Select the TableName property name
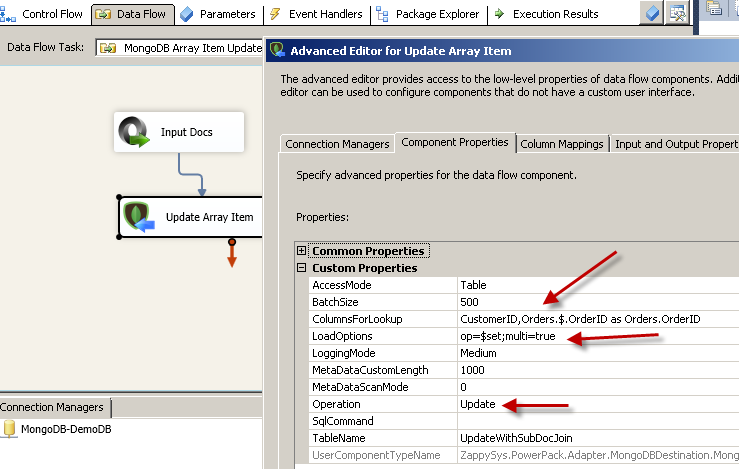The image size is (739, 469). (x=338, y=438)
